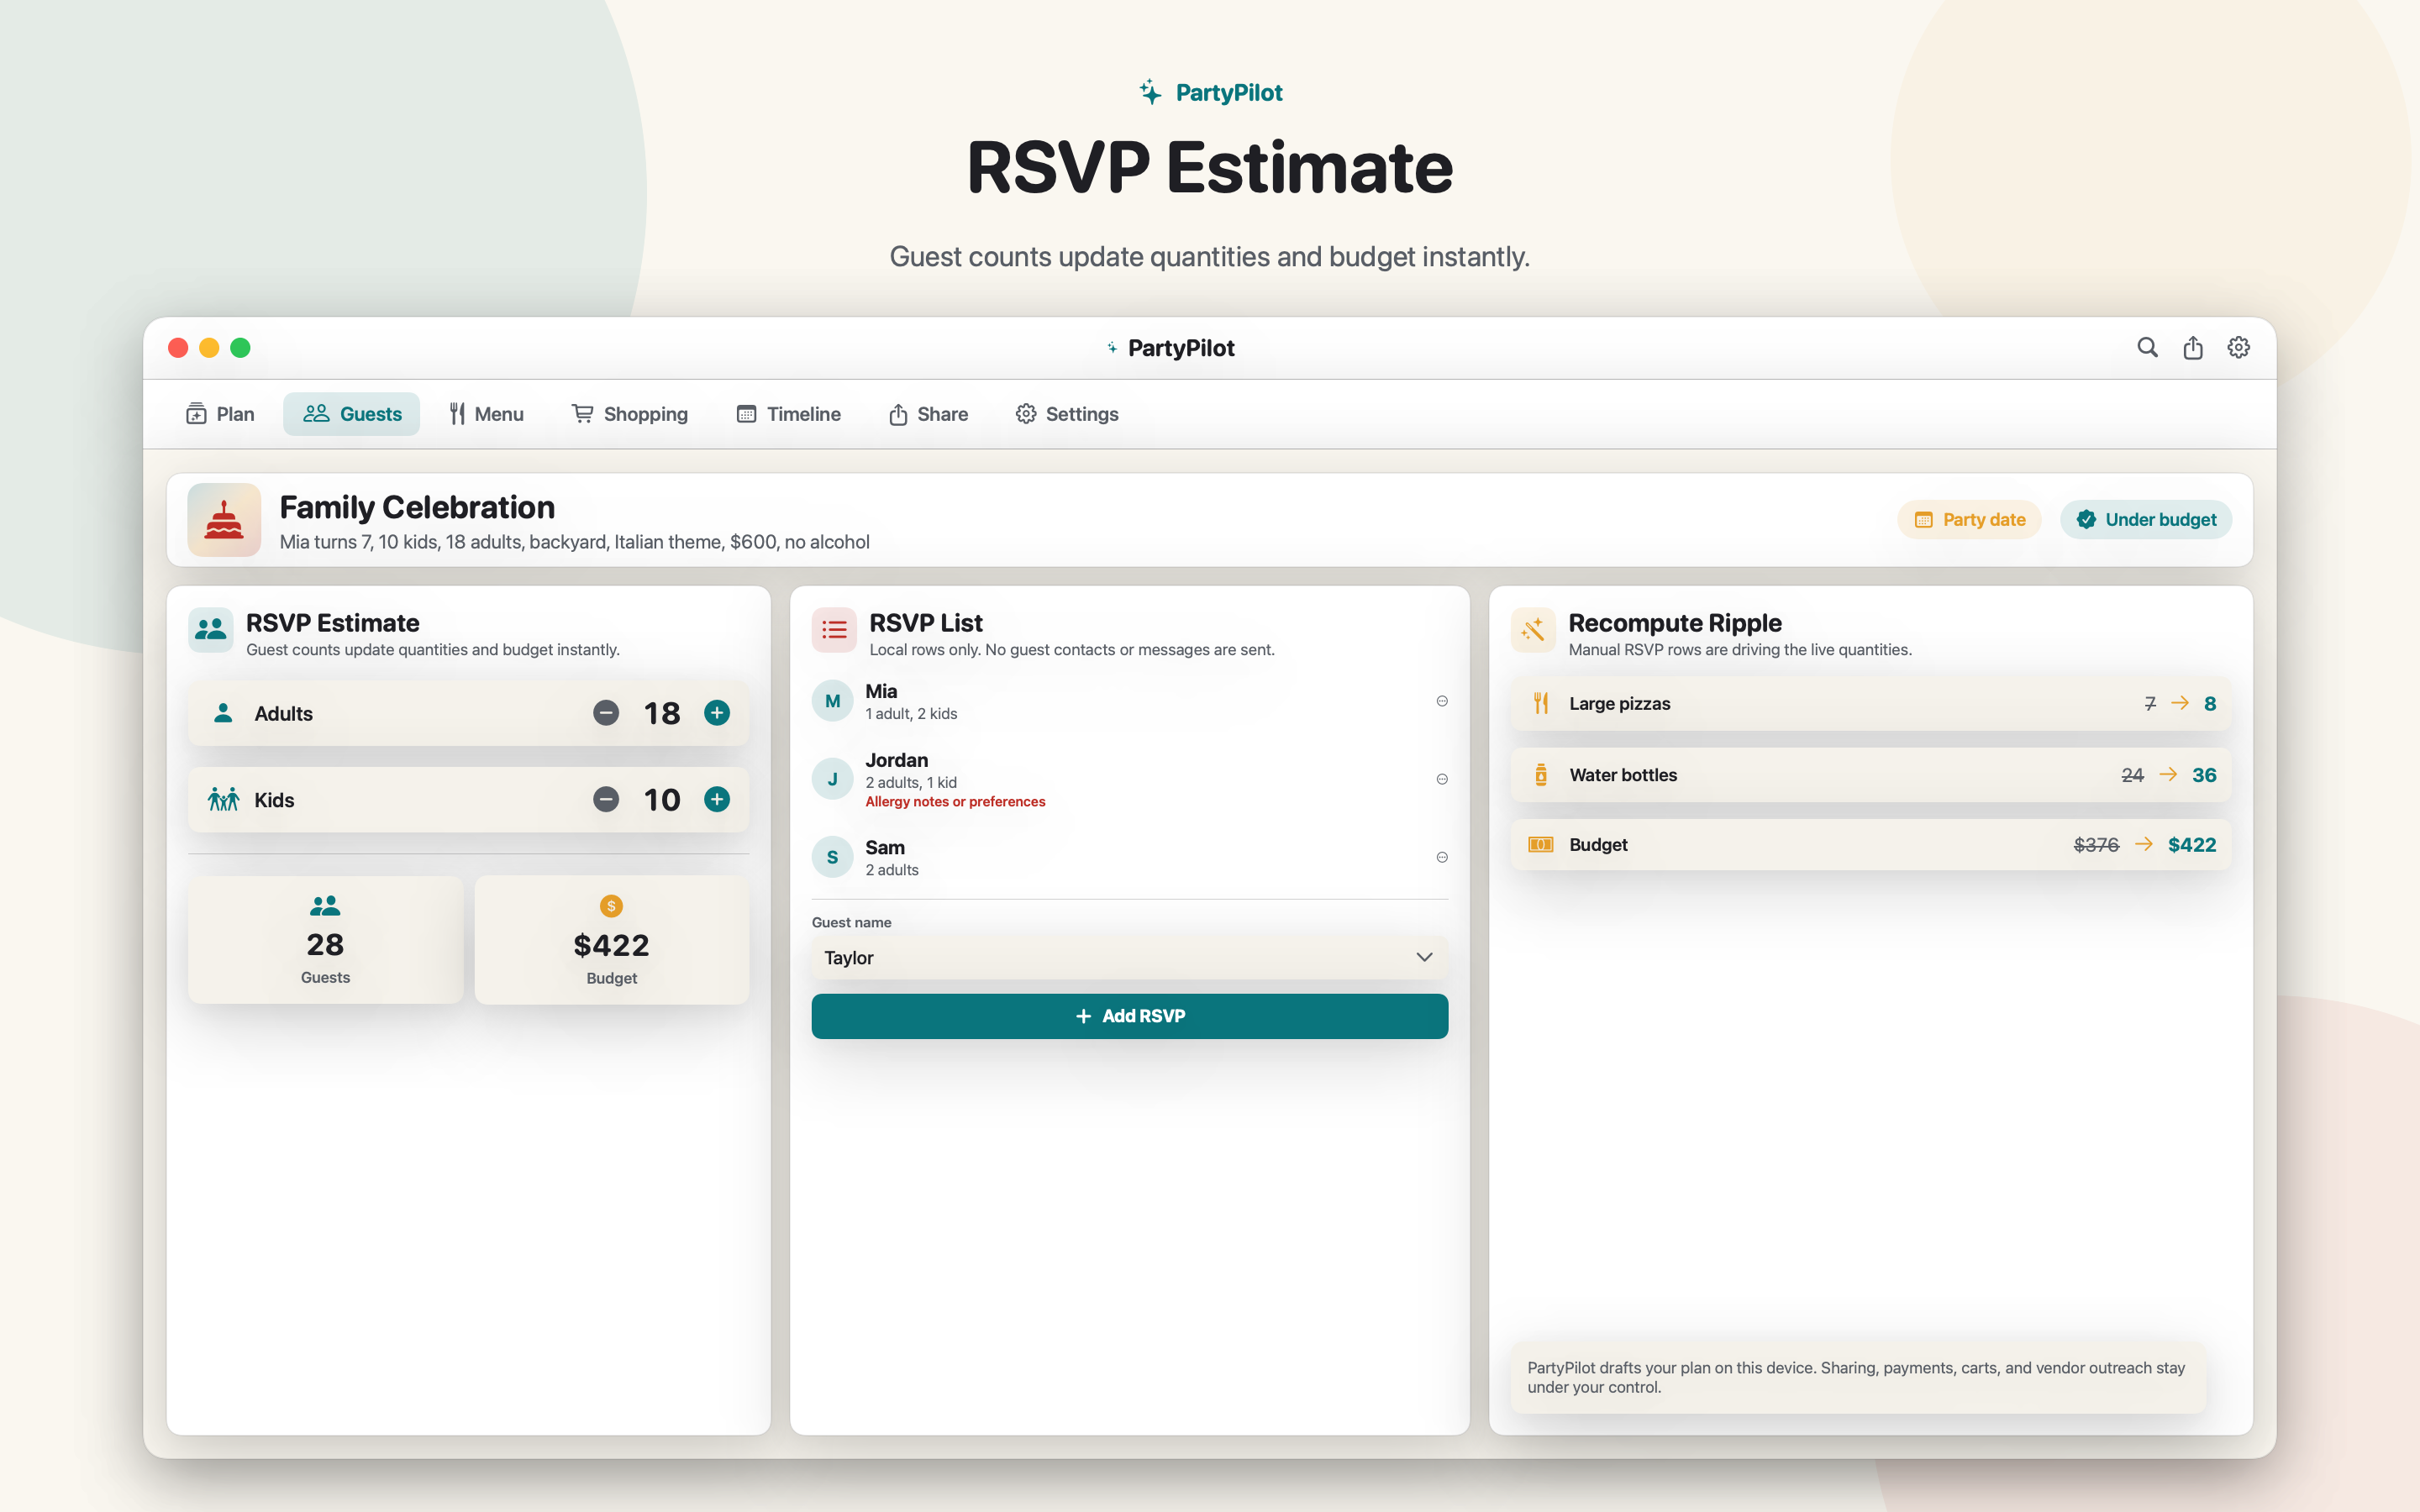Click the struck-through $376 budget value
Image resolution: width=2420 pixels, height=1512 pixels.
pyautogui.click(x=2096, y=845)
